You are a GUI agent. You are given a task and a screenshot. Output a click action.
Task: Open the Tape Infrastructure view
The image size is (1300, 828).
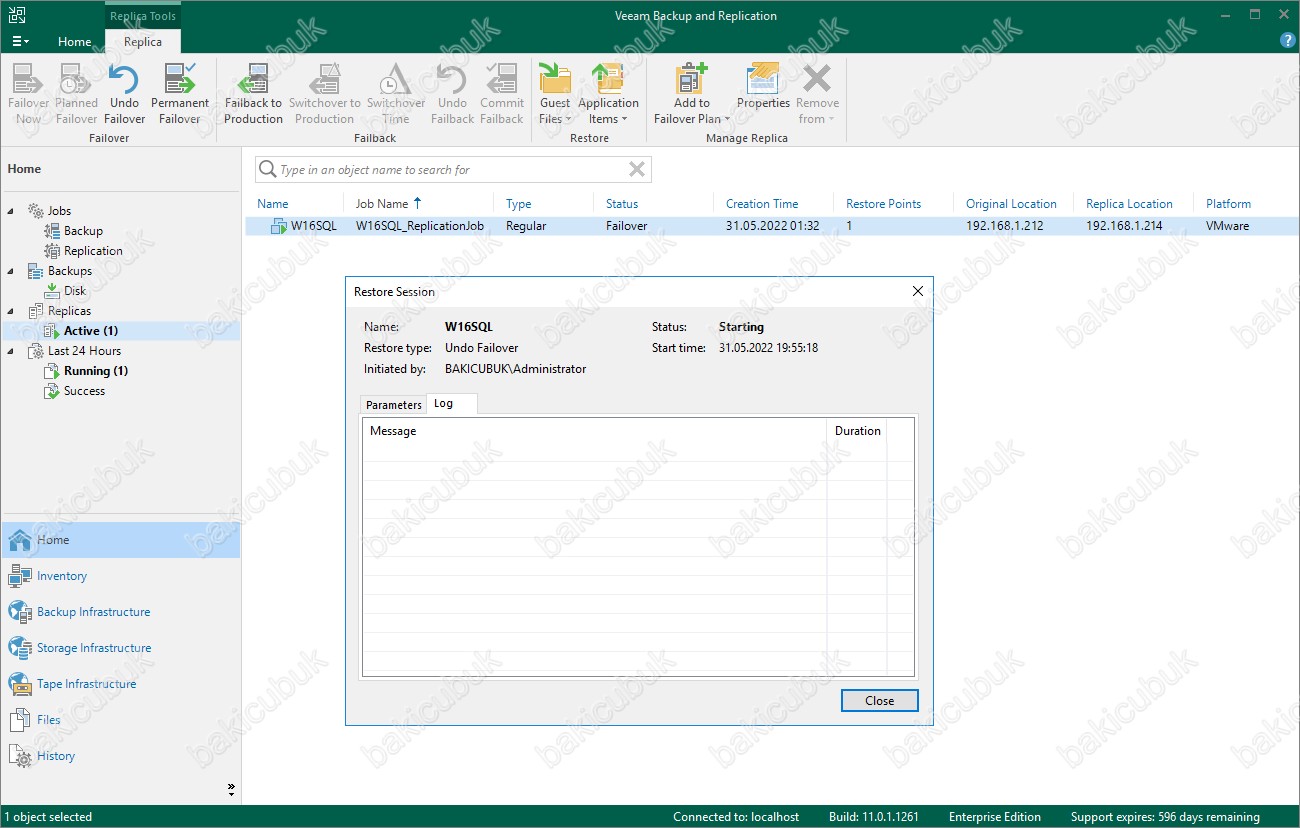[120, 684]
